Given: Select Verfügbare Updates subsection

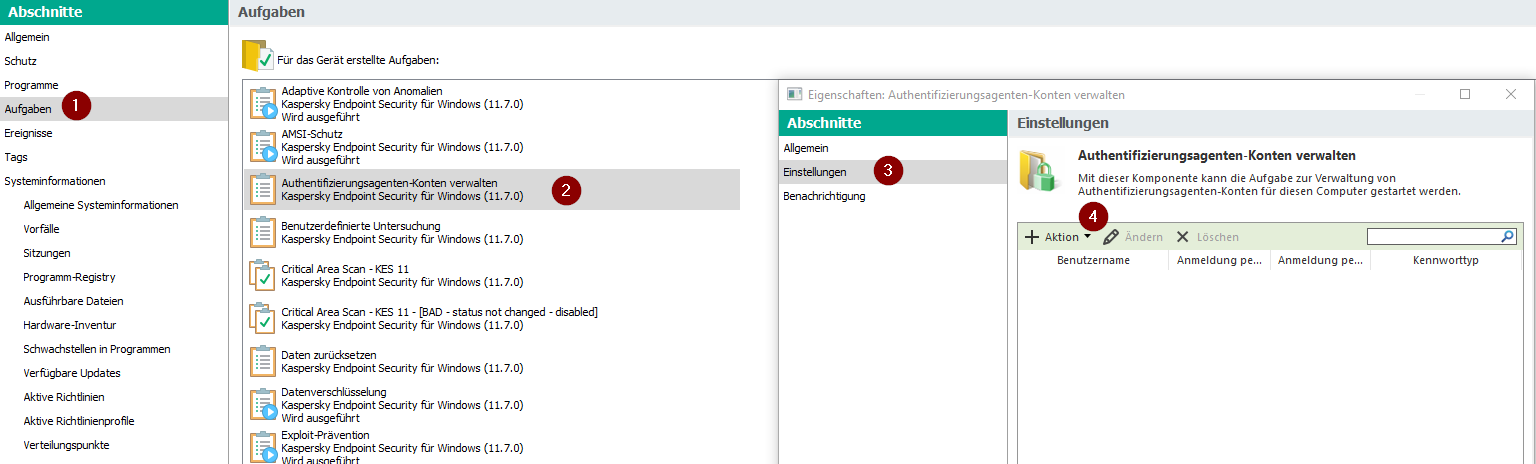Looking at the screenshot, I should [72, 373].
